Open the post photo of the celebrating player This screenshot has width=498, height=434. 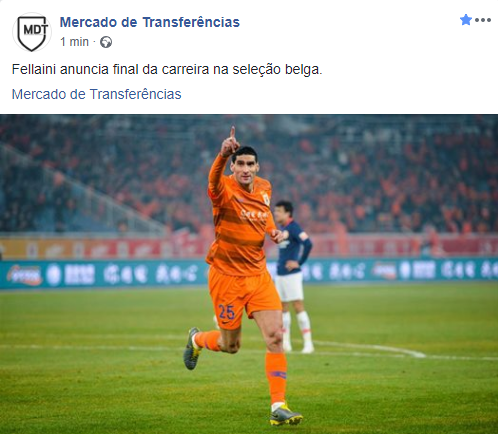point(249,274)
